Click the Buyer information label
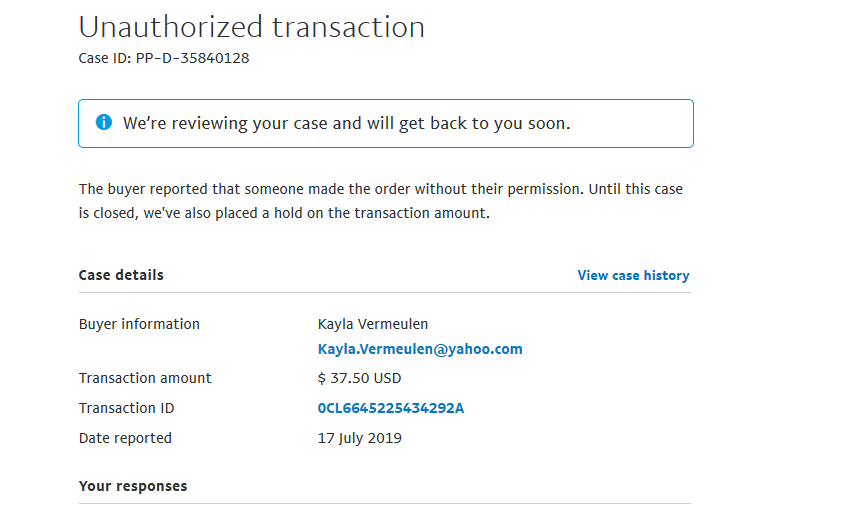Viewport: 845px width, 524px height. click(139, 324)
